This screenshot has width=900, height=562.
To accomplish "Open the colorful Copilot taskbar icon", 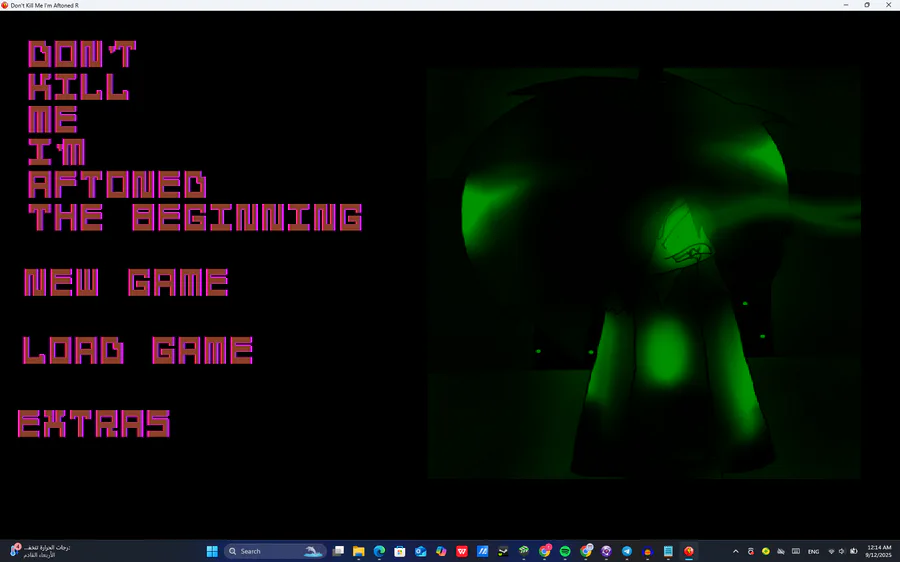I will (x=441, y=551).
